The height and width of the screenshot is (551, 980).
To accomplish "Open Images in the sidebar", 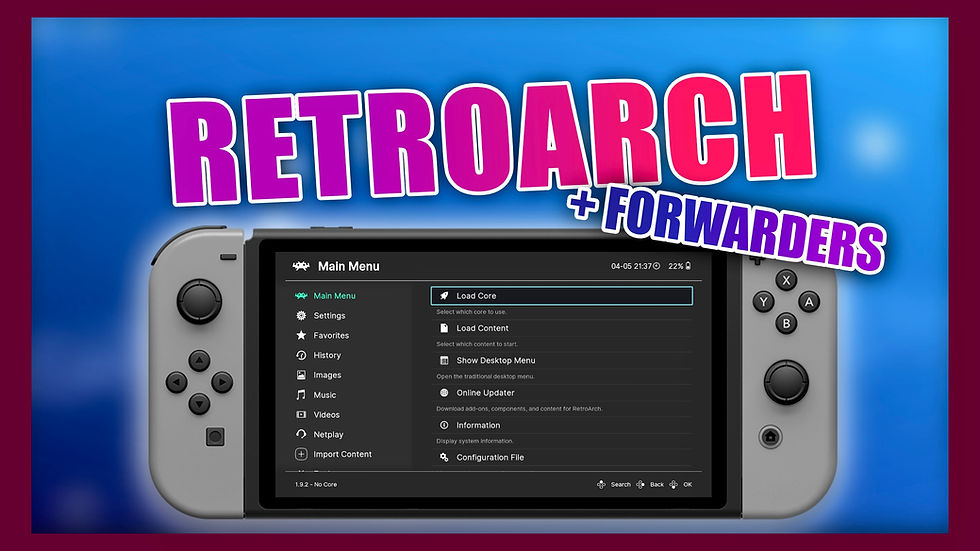I will [x=327, y=375].
